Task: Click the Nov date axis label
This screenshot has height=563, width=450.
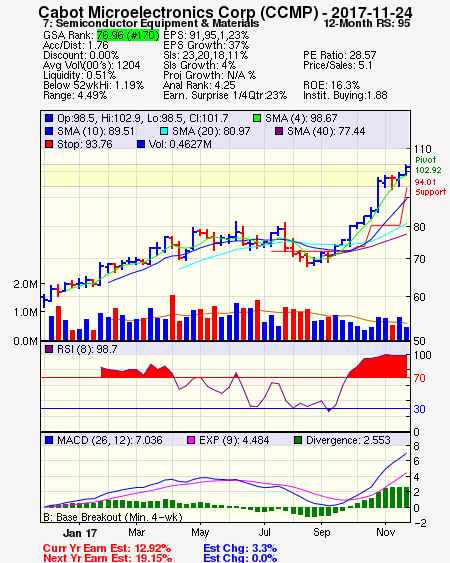Action: pos(385,532)
